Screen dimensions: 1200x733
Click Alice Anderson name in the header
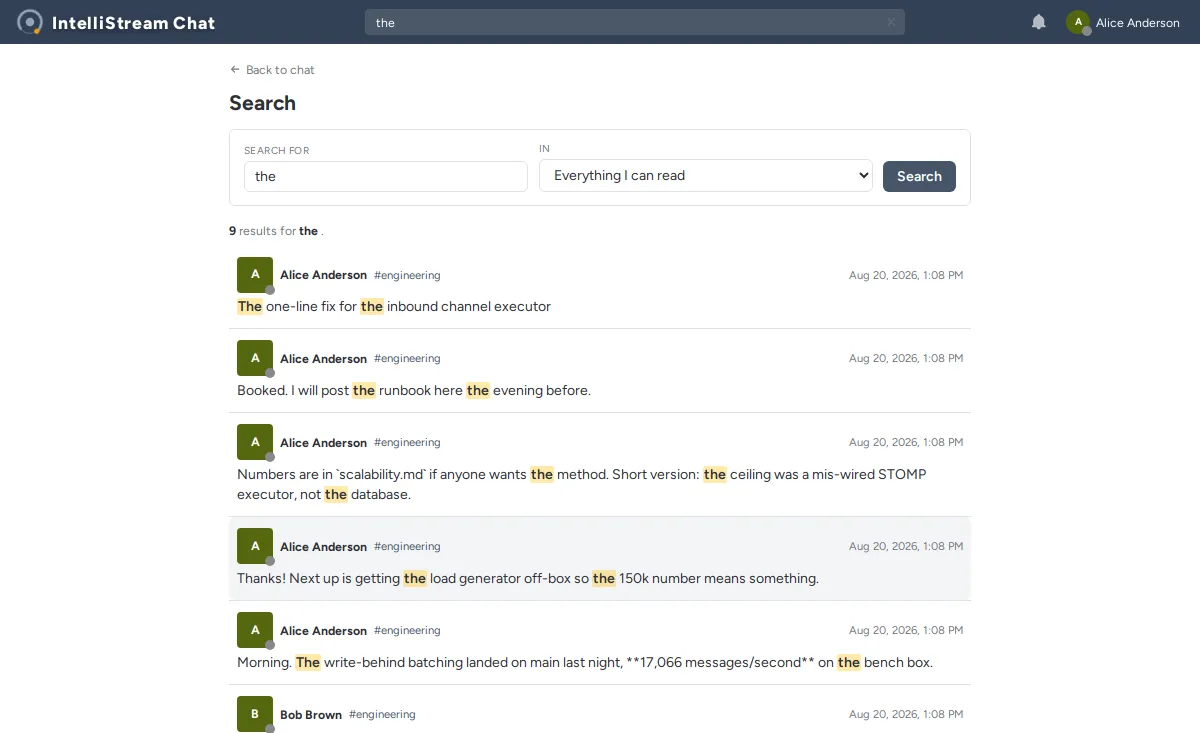1138,23
